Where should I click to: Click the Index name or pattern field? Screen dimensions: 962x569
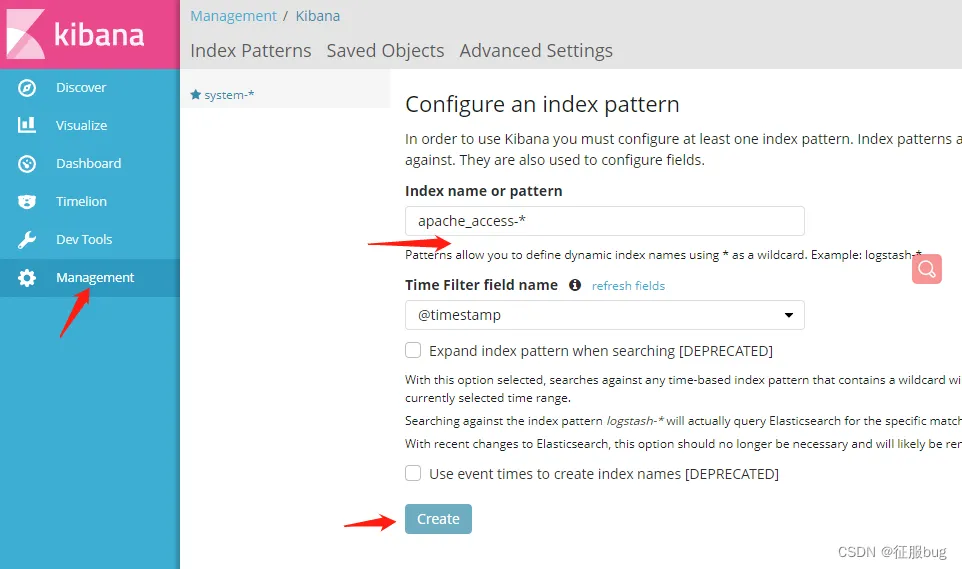pos(604,221)
